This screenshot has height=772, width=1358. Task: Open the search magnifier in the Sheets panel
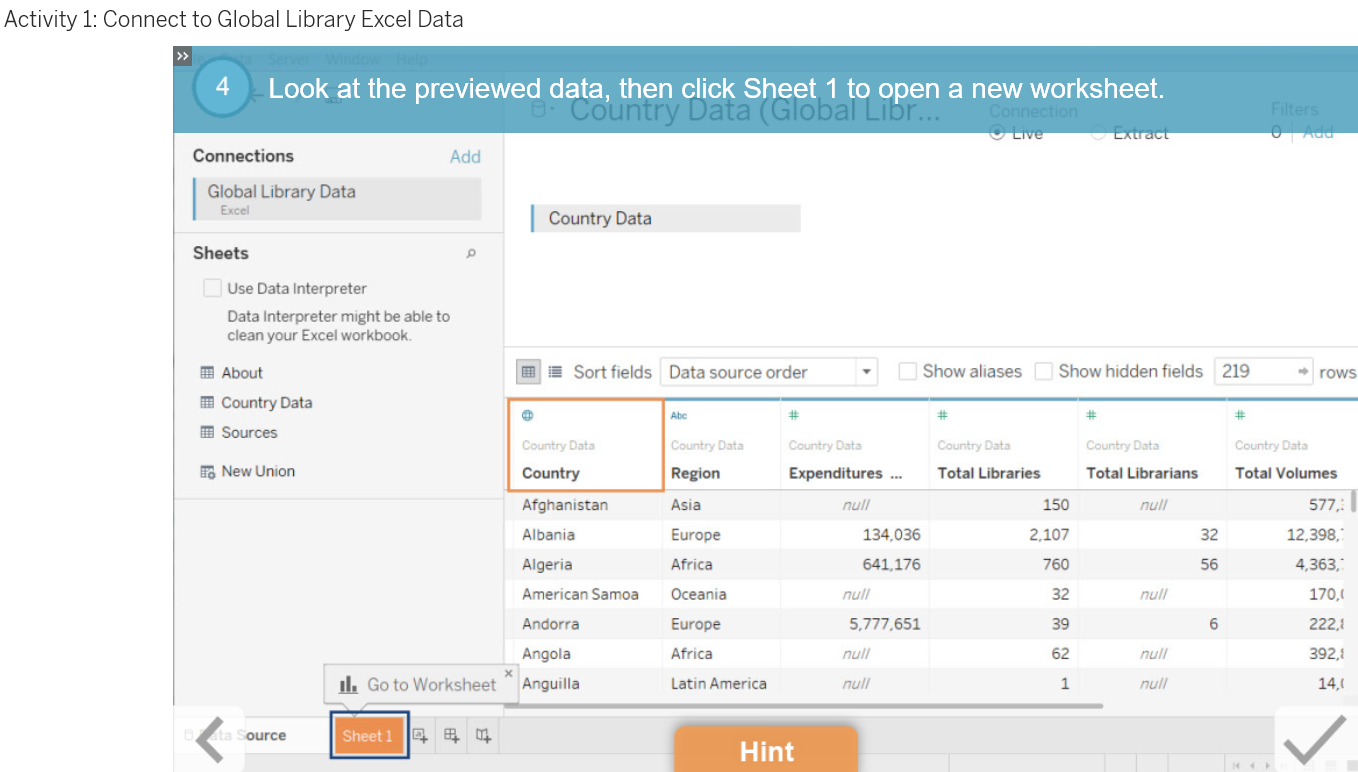[470, 254]
